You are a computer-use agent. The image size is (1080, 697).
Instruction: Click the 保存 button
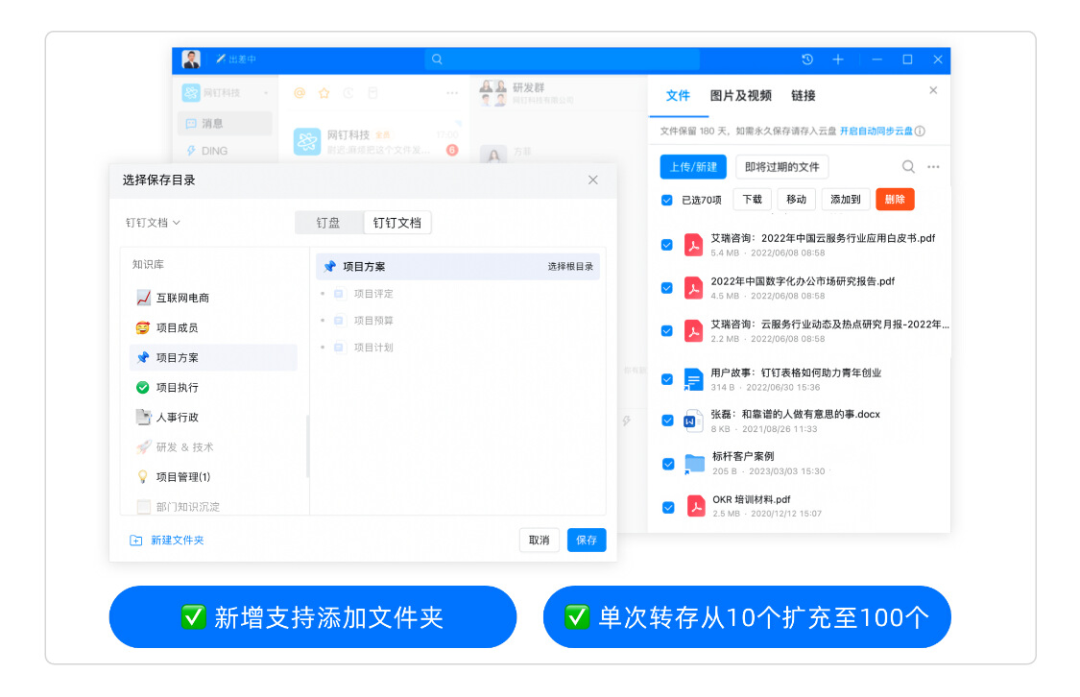(x=586, y=540)
